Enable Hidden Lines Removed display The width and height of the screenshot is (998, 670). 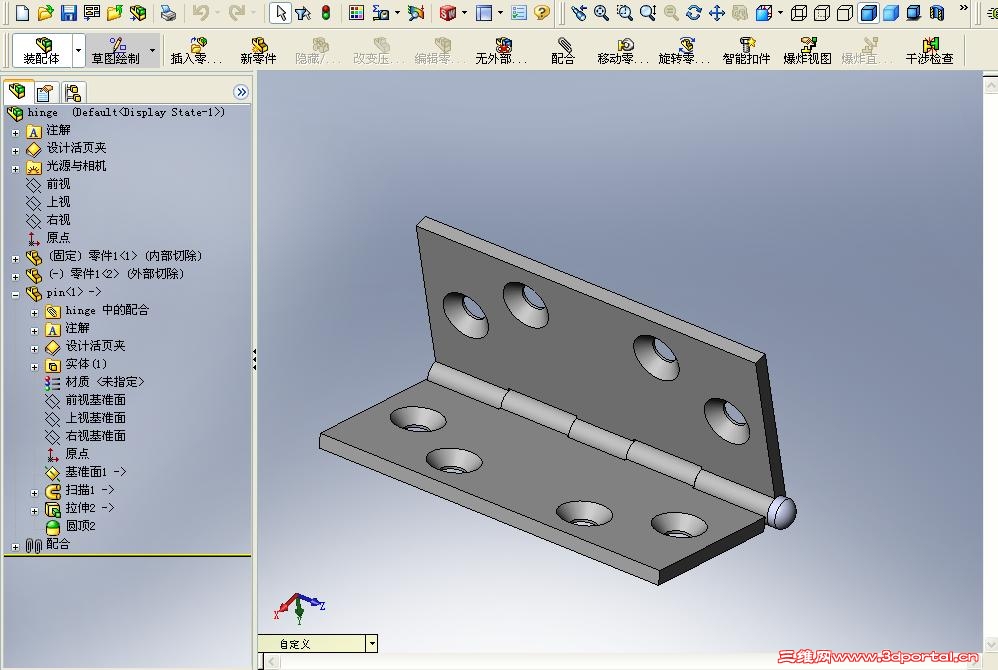[x=845, y=12]
